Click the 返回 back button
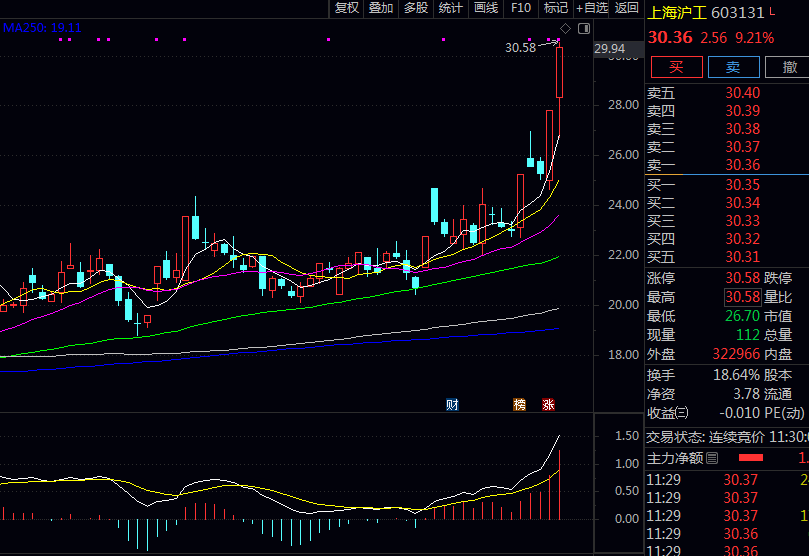Image resolution: width=809 pixels, height=556 pixels. [x=627, y=8]
